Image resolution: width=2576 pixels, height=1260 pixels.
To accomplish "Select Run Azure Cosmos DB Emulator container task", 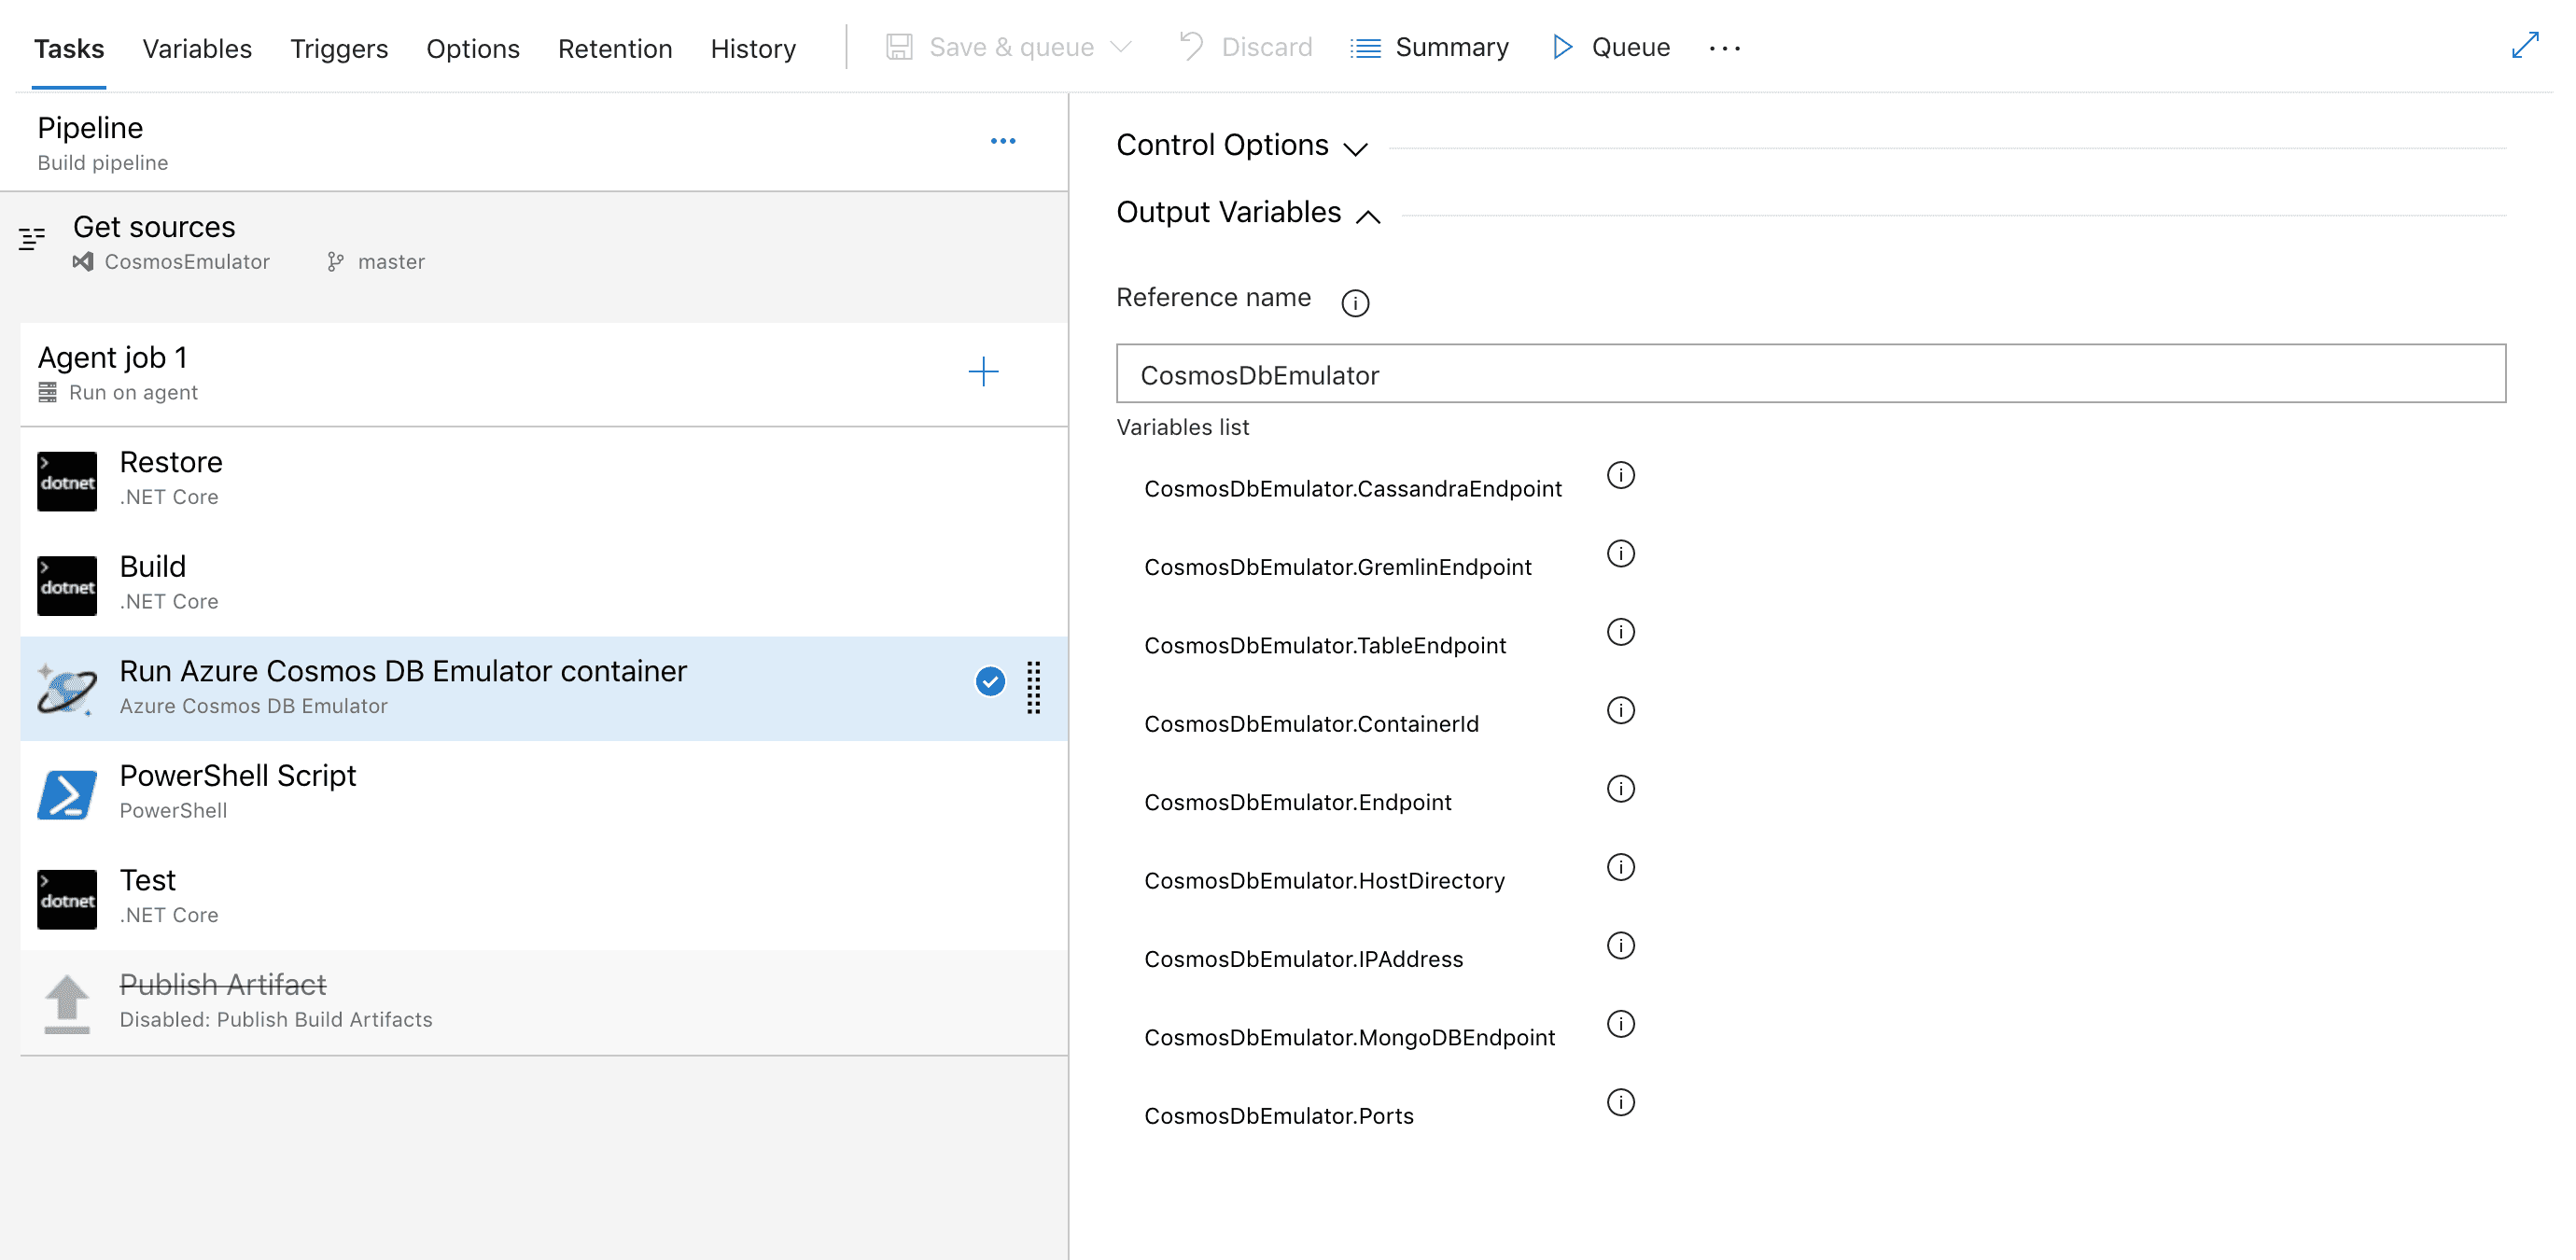I will (x=544, y=689).
